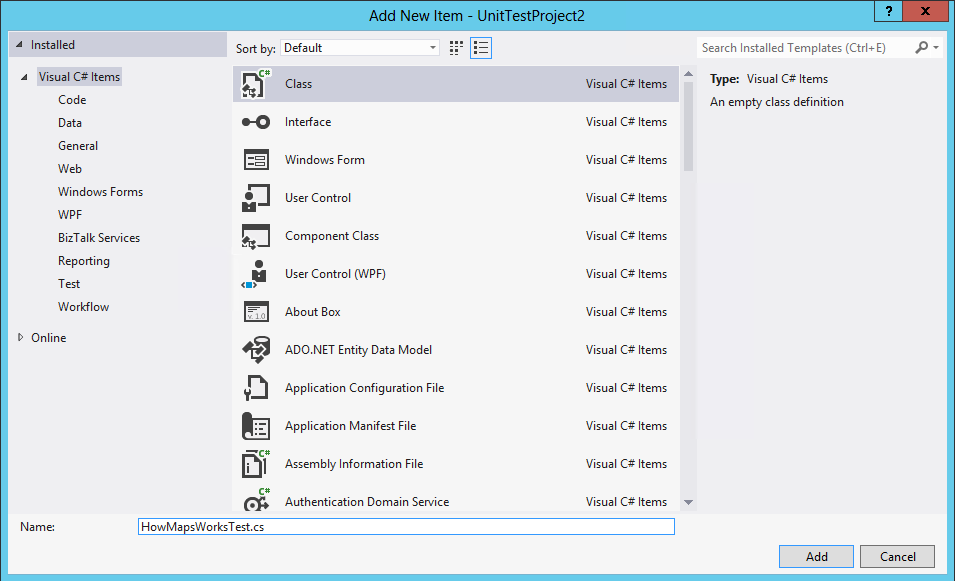Select the Reporting category
The image size is (955, 581).
(x=83, y=261)
